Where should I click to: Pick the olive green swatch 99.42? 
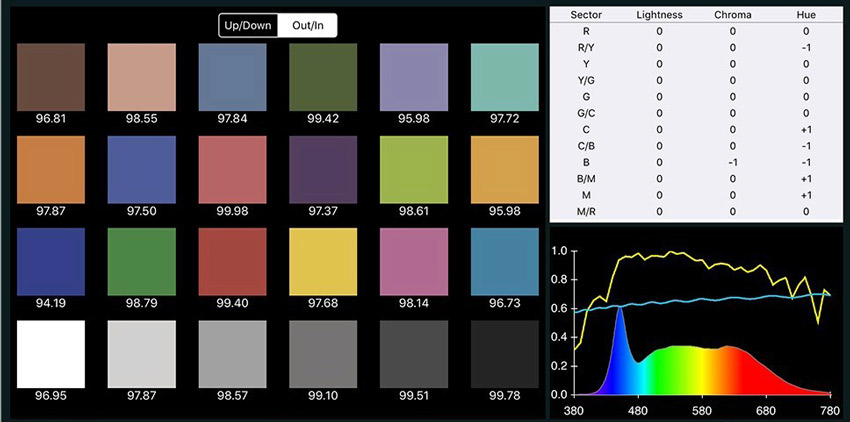(x=323, y=78)
